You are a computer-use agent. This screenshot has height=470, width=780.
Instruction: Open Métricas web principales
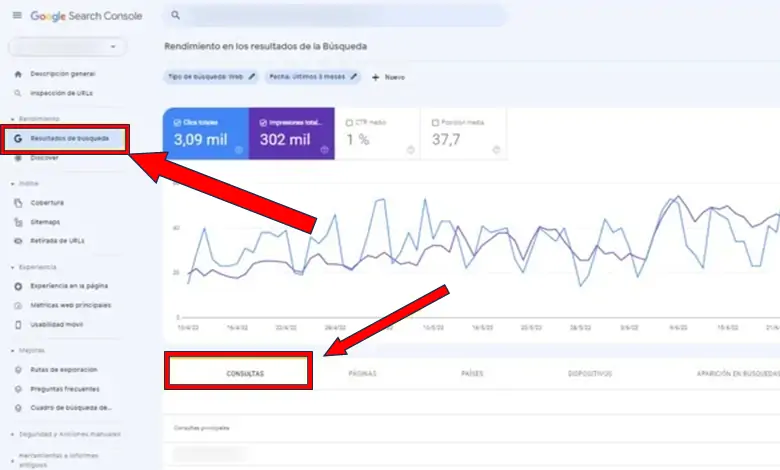tap(71, 305)
